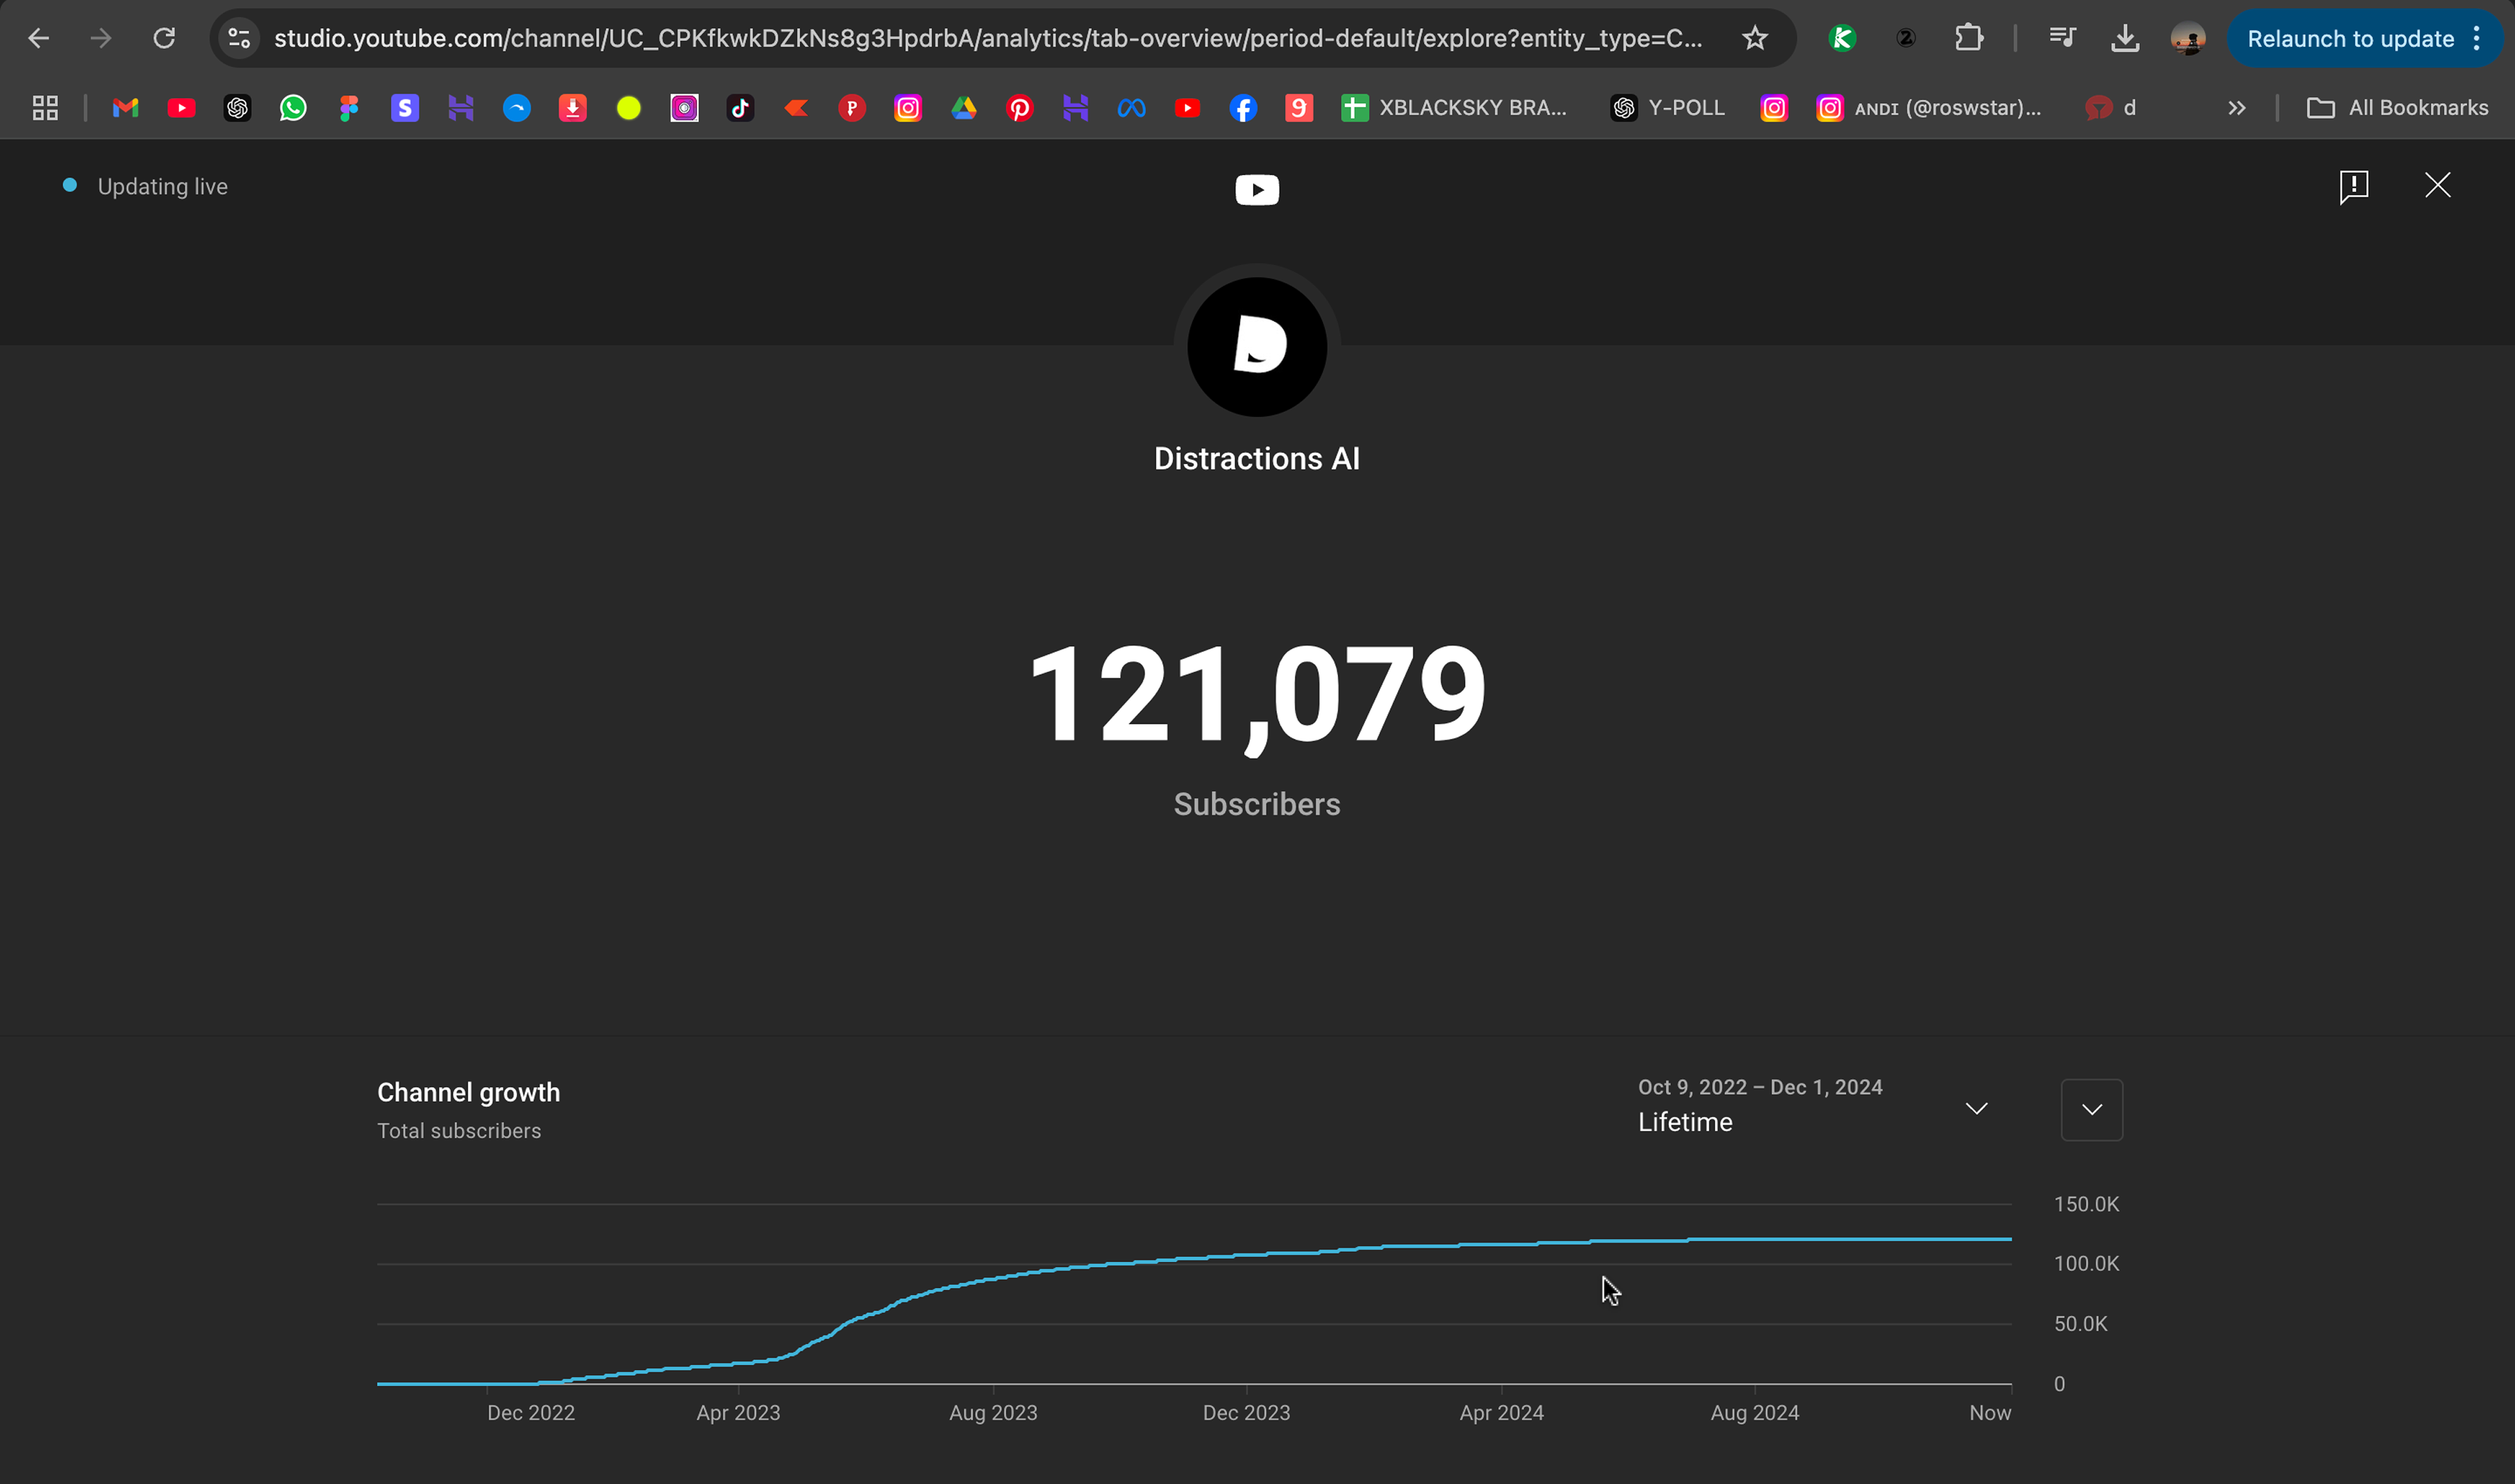The width and height of the screenshot is (2515, 1484).
Task: Open the WhatsApp bookmark
Action: 293,108
